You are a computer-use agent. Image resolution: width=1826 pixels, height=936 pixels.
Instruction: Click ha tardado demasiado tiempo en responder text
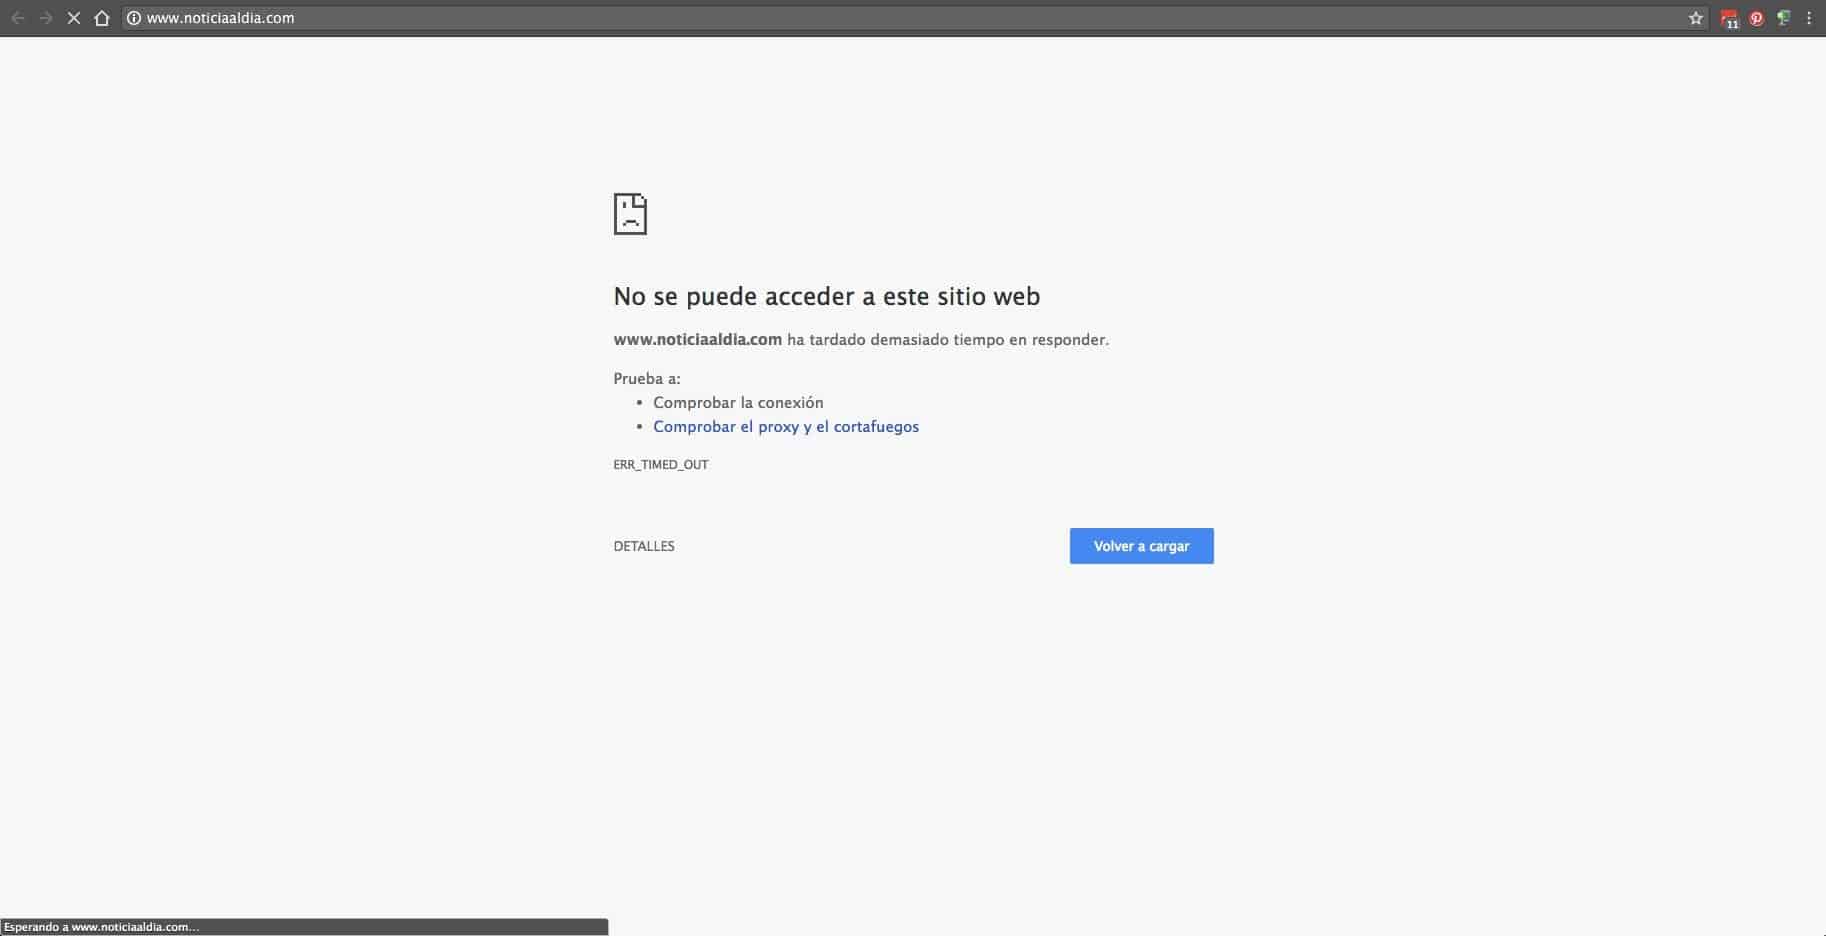click(948, 340)
